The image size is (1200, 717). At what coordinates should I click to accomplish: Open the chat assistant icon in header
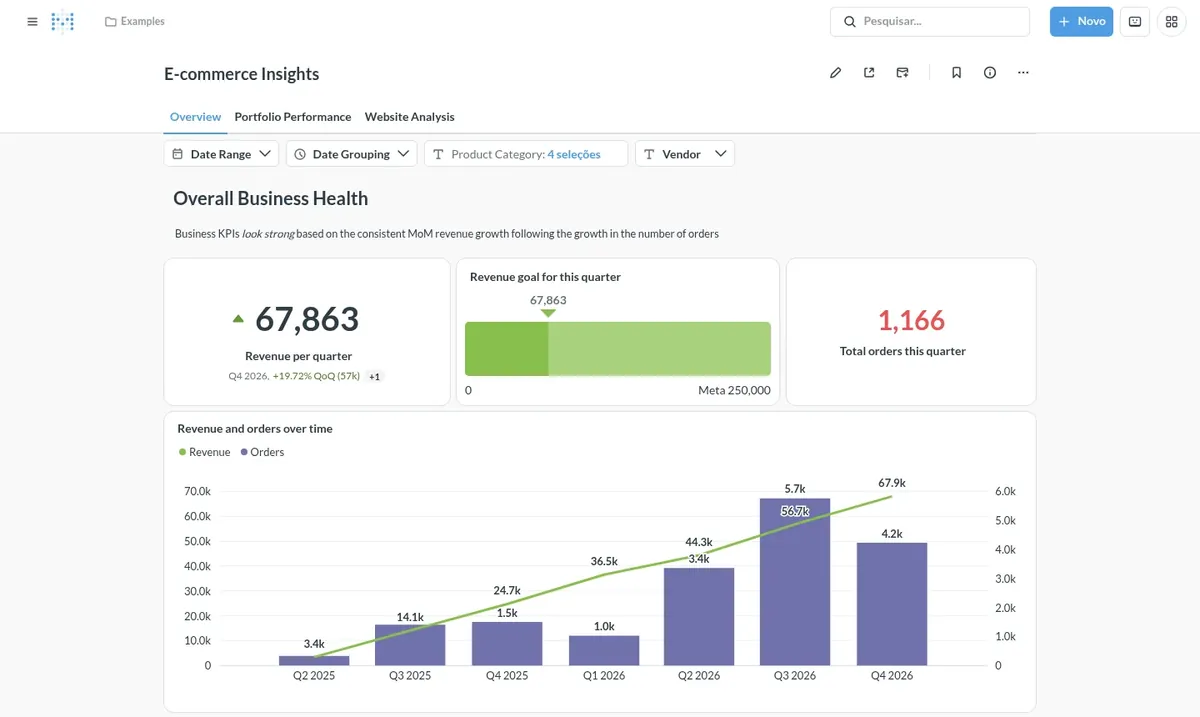tap(1135, 21)
